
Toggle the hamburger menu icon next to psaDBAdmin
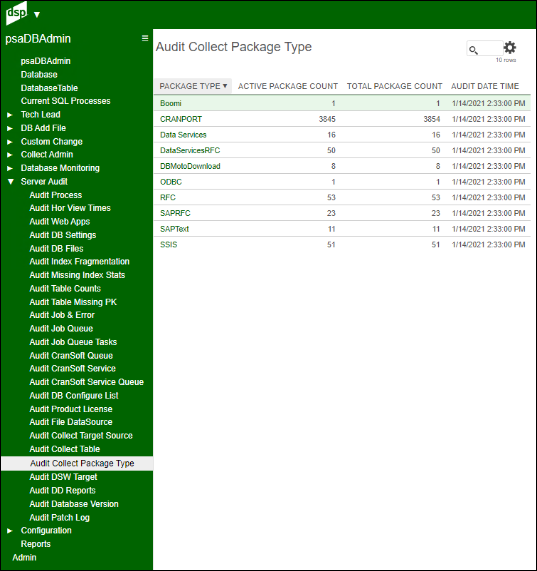tap(145, 38)
